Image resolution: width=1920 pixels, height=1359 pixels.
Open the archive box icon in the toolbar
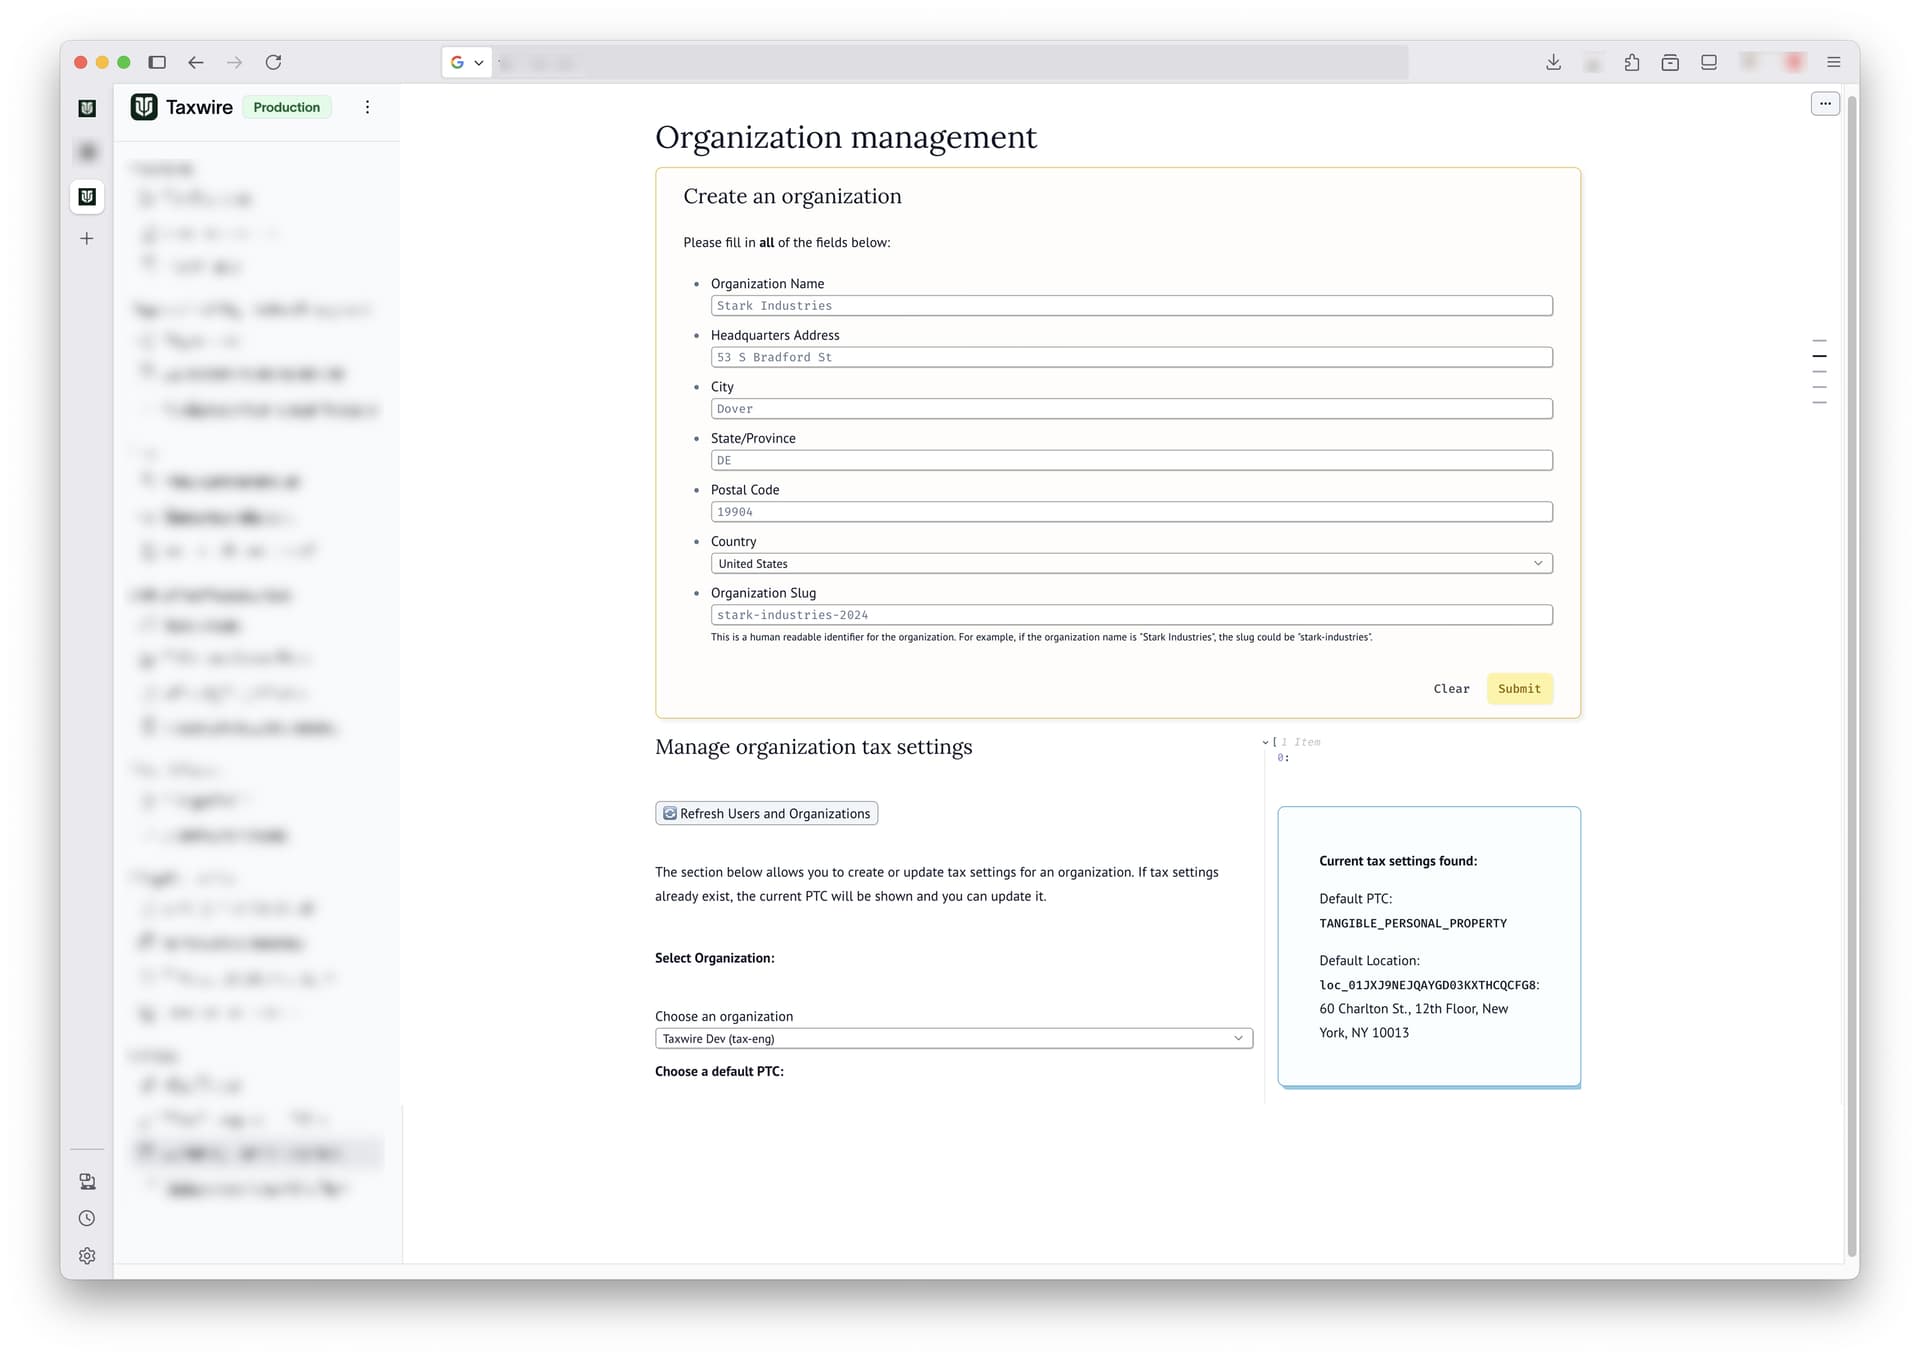click(1670, 62)
